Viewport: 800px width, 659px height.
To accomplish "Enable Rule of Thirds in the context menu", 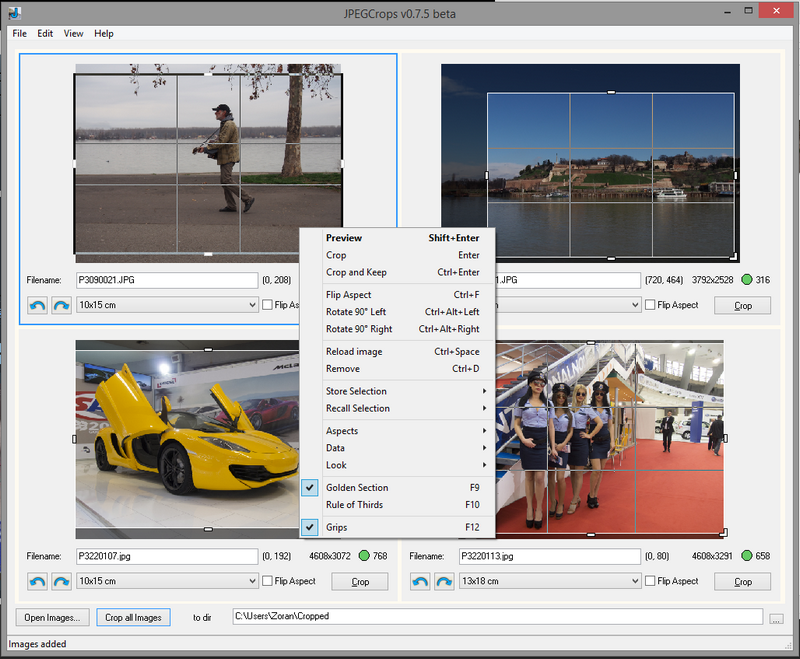I will pos(398,505).
